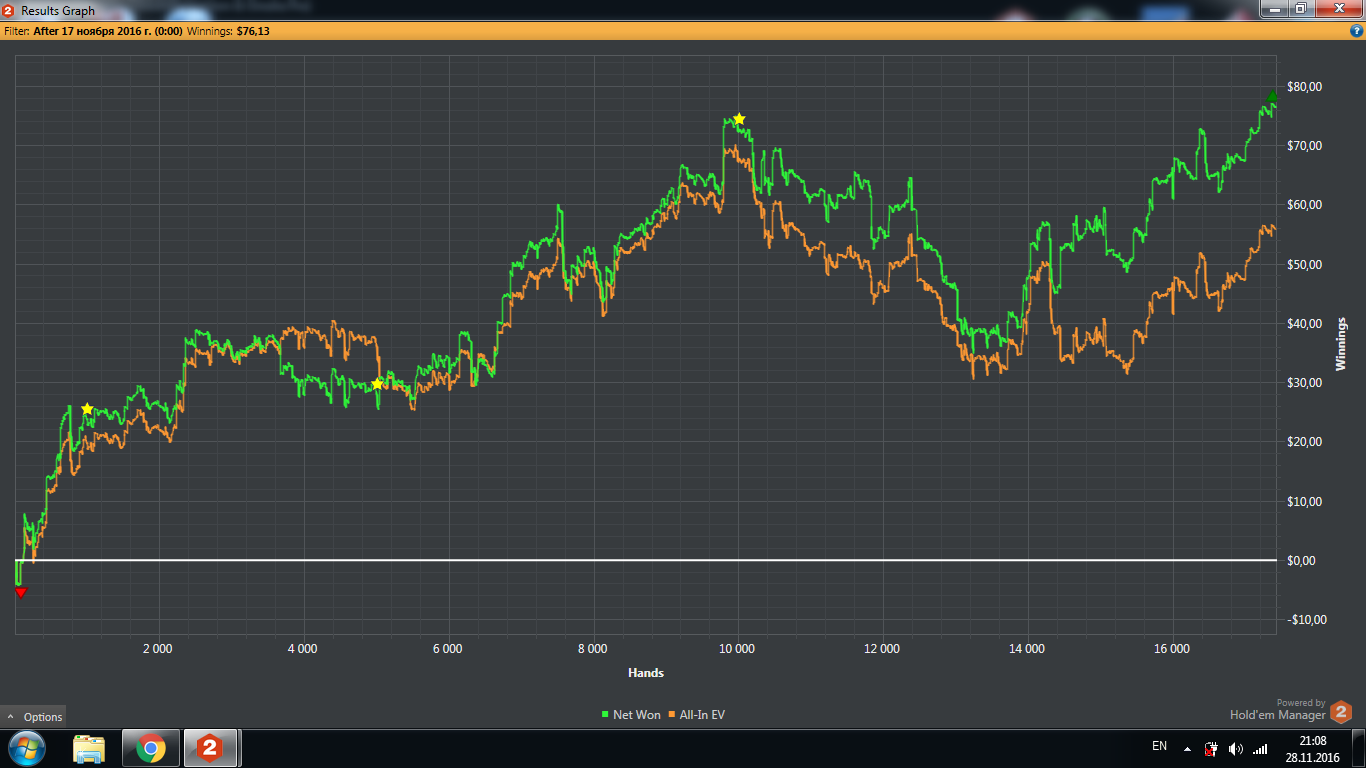Toggle the All-In EV legend entry
Viewport: 1366px width, 768px height.
(x=696, y=715)
